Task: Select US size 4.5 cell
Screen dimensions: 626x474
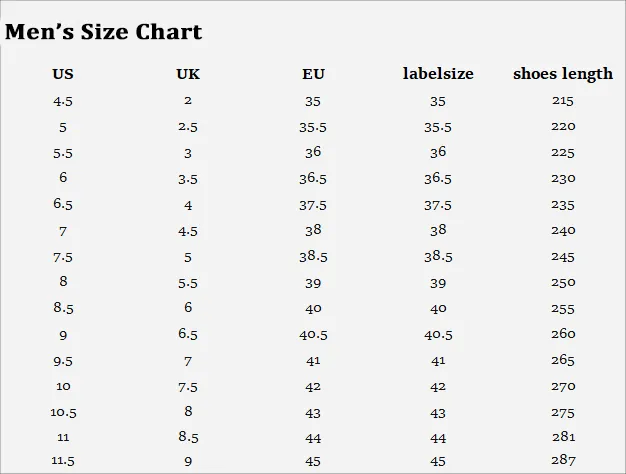Action: coord(63,101)
